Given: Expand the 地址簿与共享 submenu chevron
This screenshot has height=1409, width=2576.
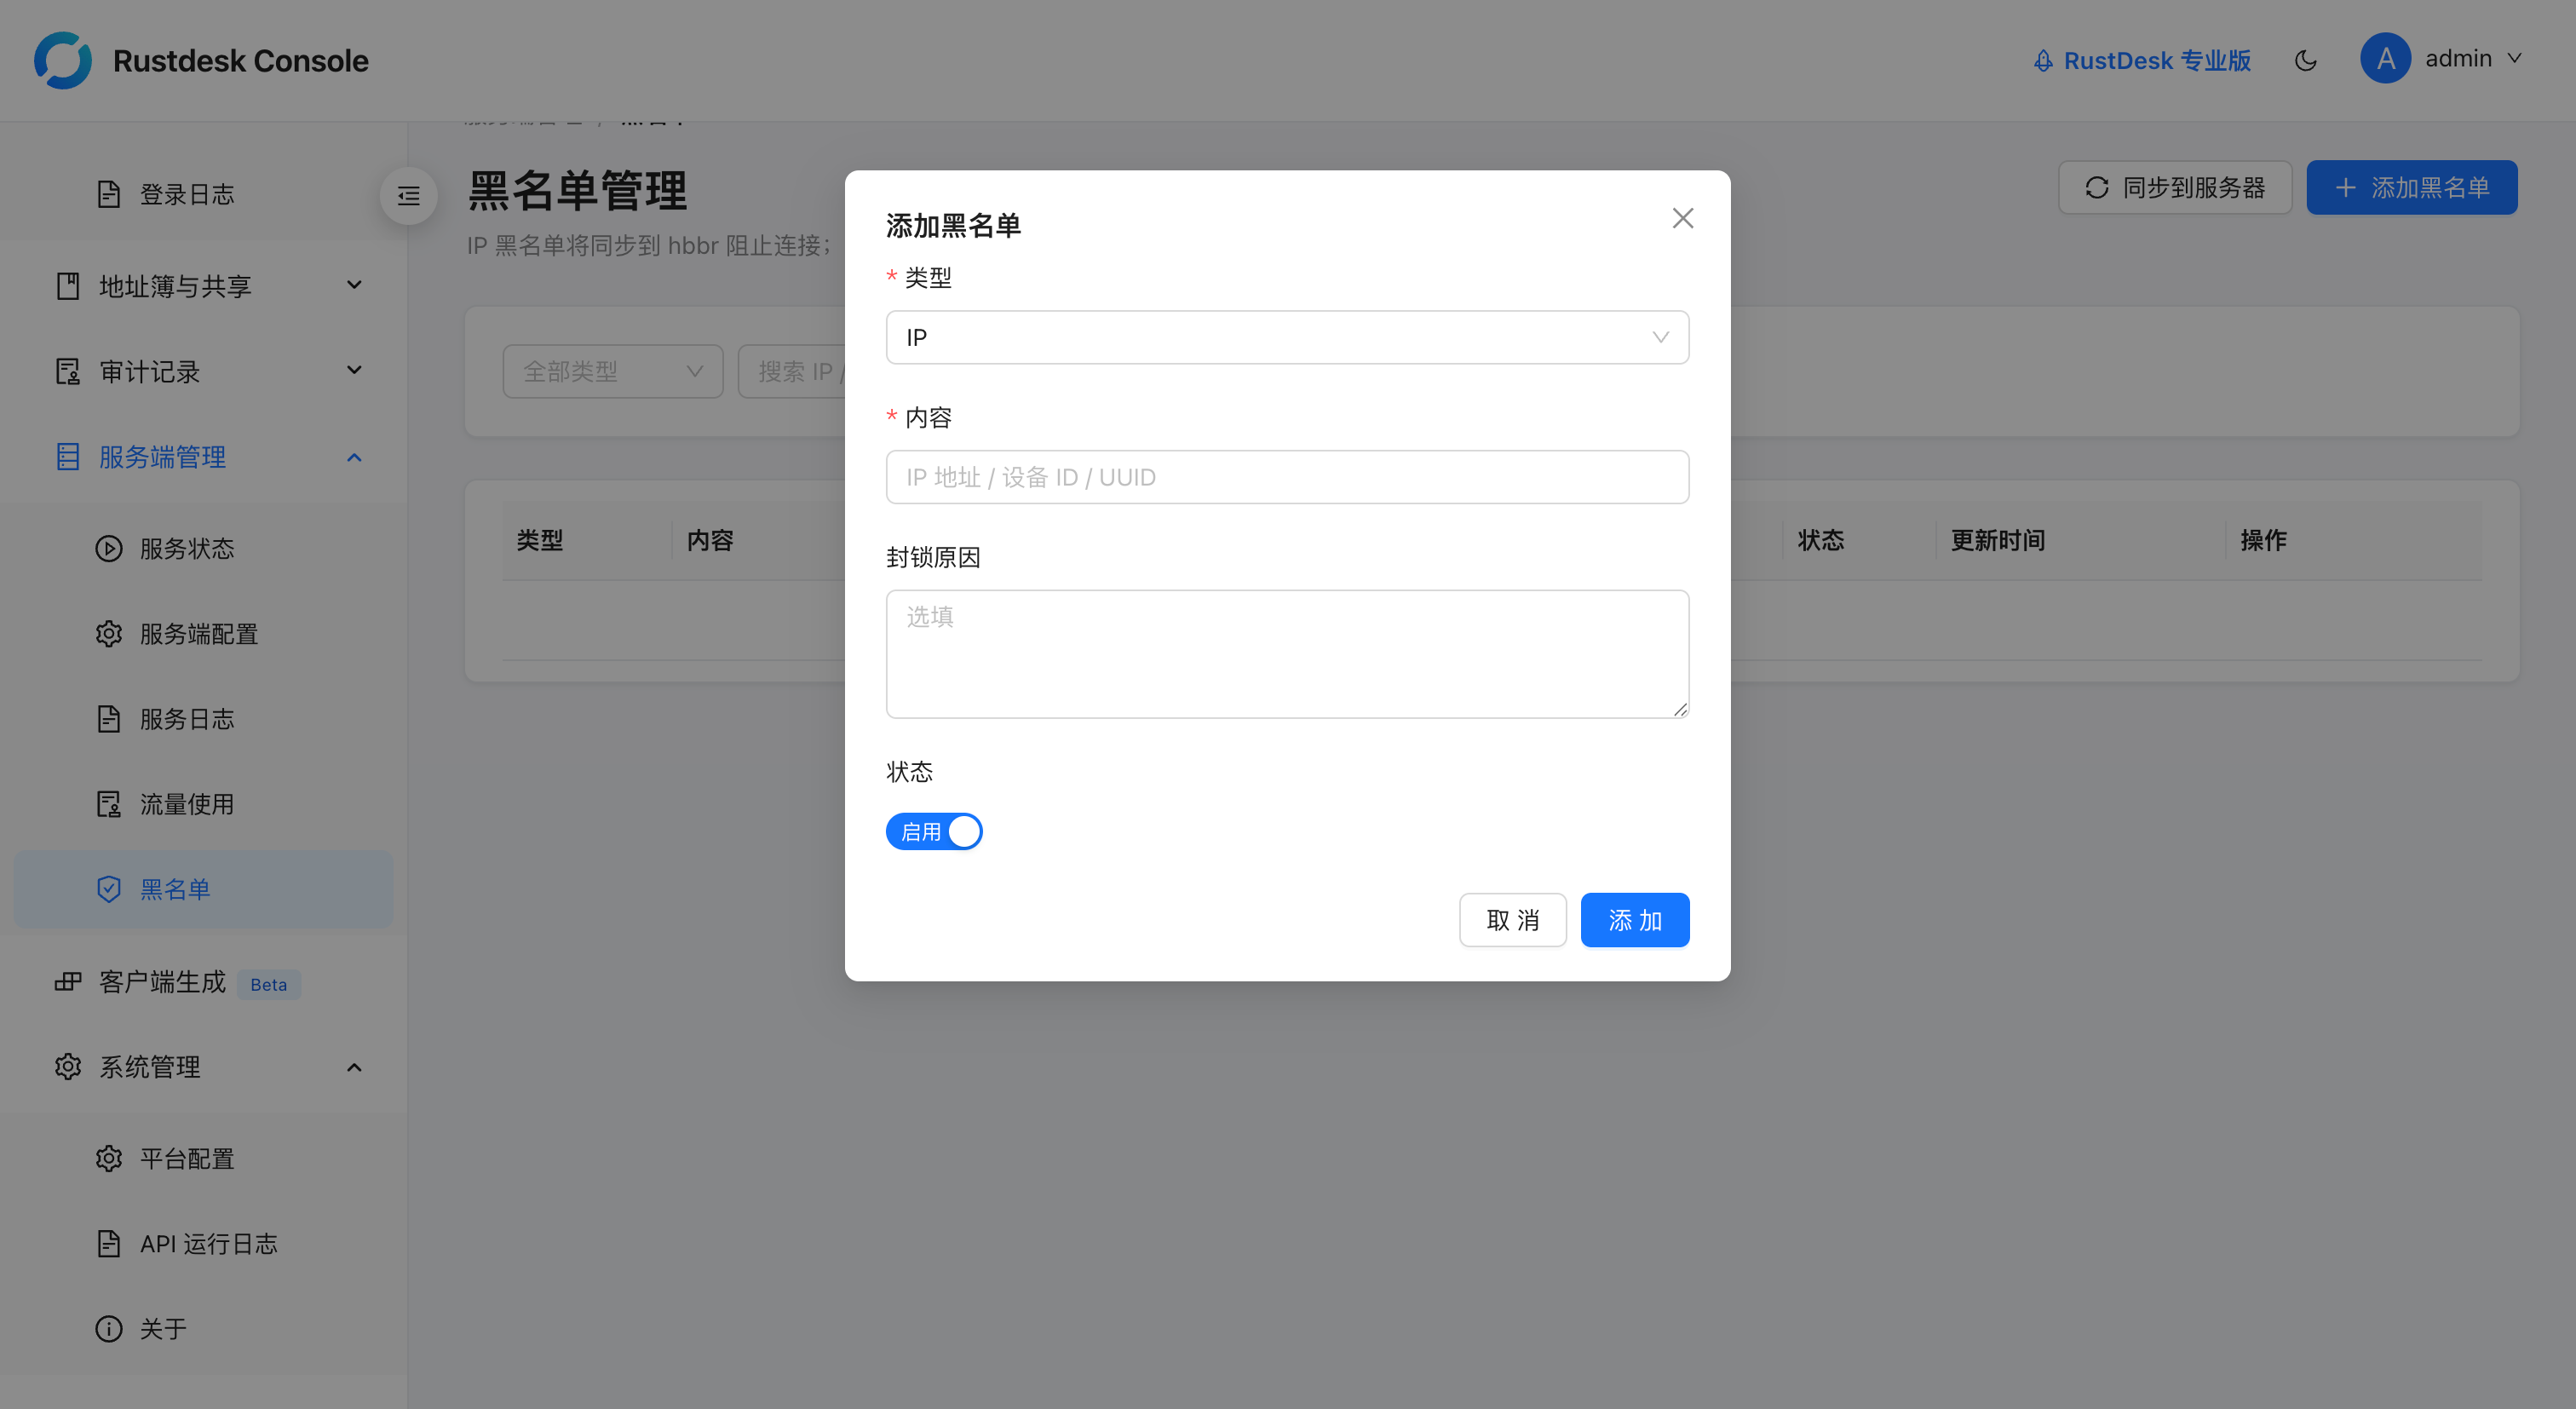Looking at the screenshot, I should (354, 286).
